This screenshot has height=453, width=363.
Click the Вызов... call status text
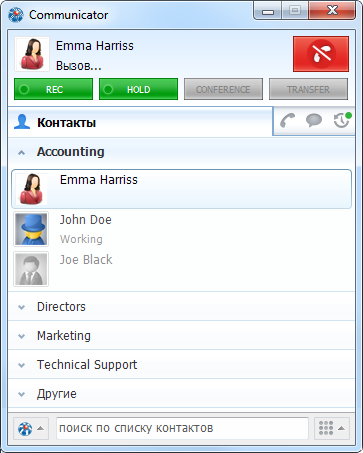78,66
